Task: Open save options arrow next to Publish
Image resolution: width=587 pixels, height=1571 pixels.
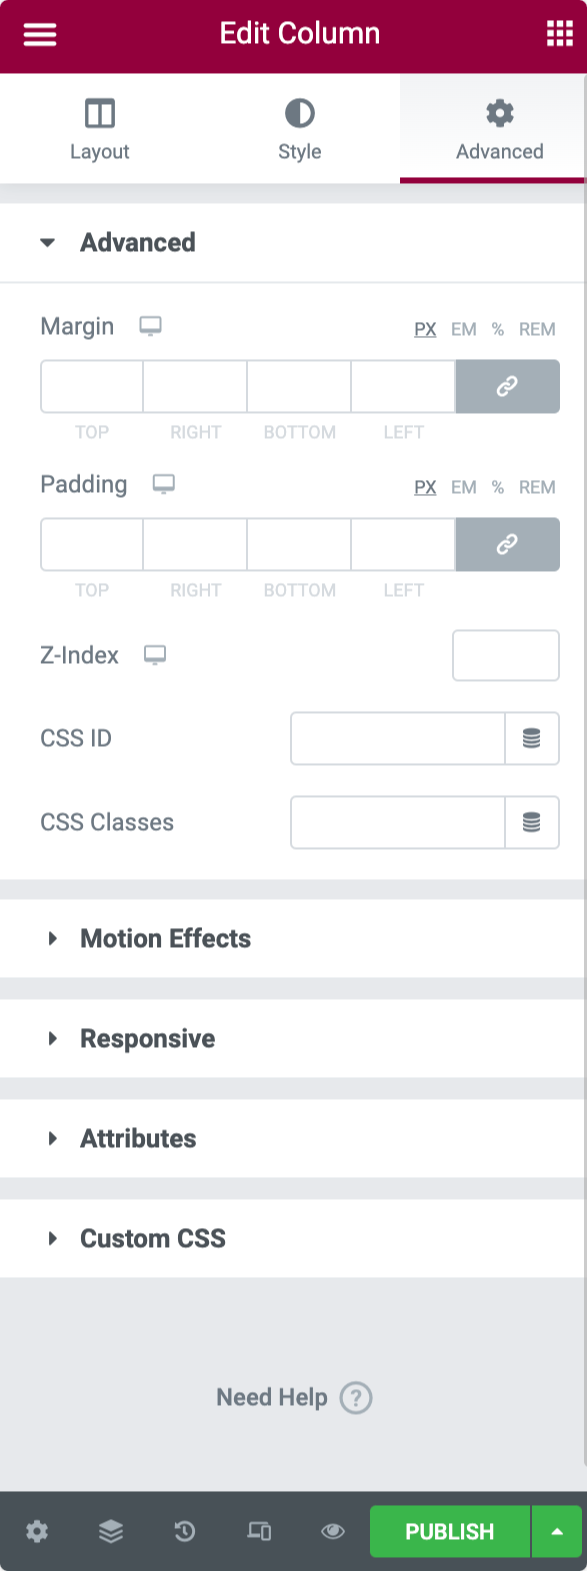Action: (x=558, y=1531)
